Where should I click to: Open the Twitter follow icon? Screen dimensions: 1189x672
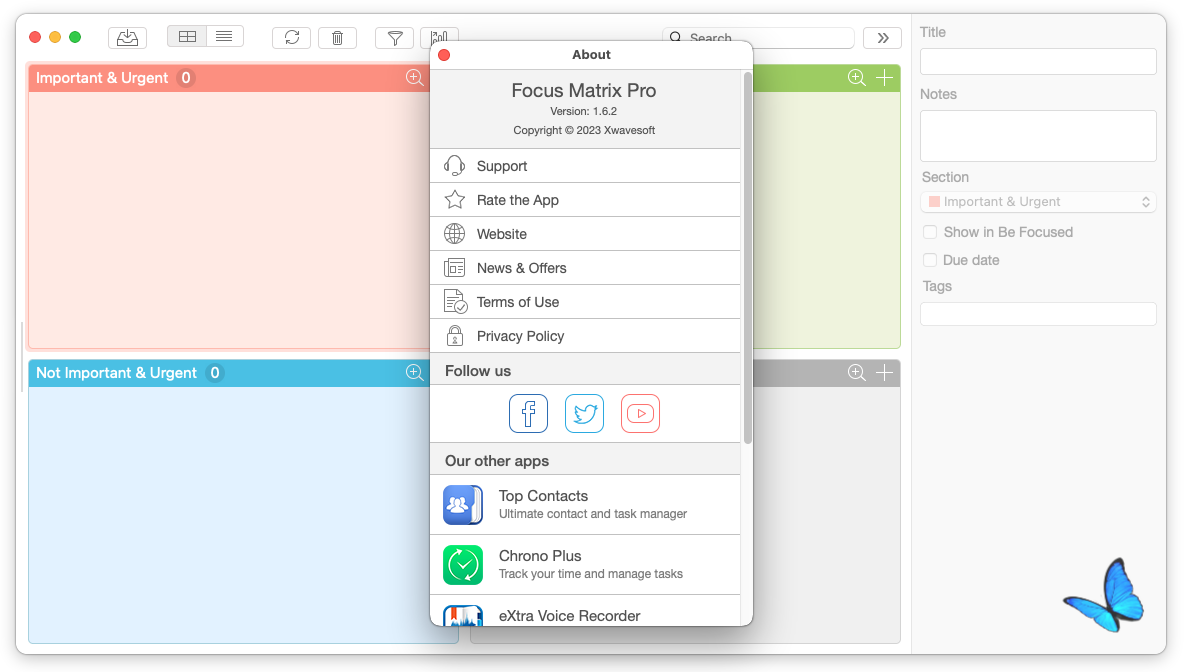point(585,413)
